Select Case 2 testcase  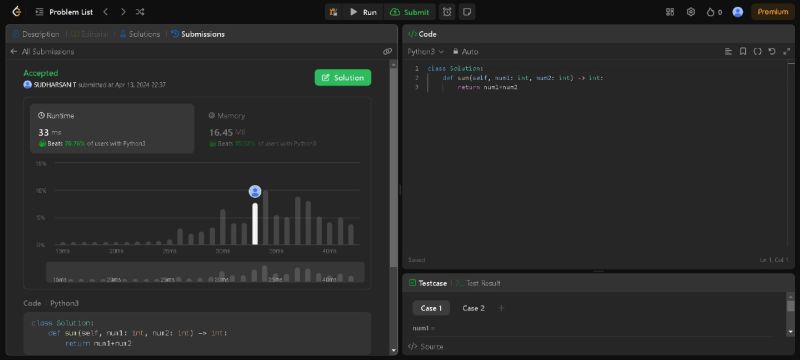[x=473, y=308]
